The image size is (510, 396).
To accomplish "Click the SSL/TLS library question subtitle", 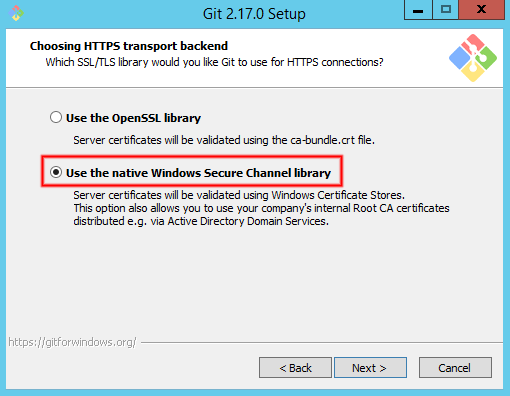I will (214, 62).
